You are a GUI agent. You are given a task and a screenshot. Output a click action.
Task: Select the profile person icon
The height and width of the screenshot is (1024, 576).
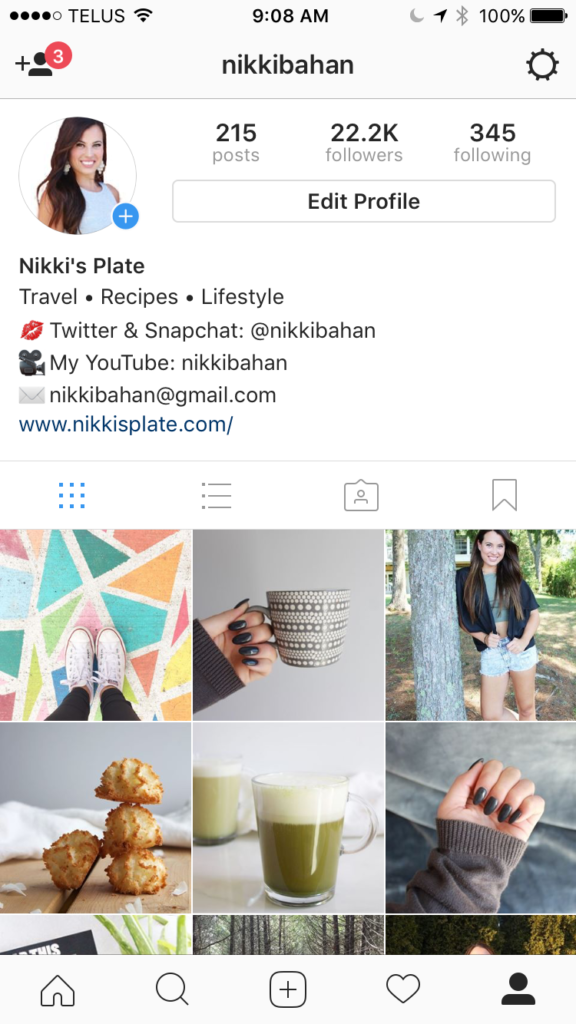click(518, 989)
